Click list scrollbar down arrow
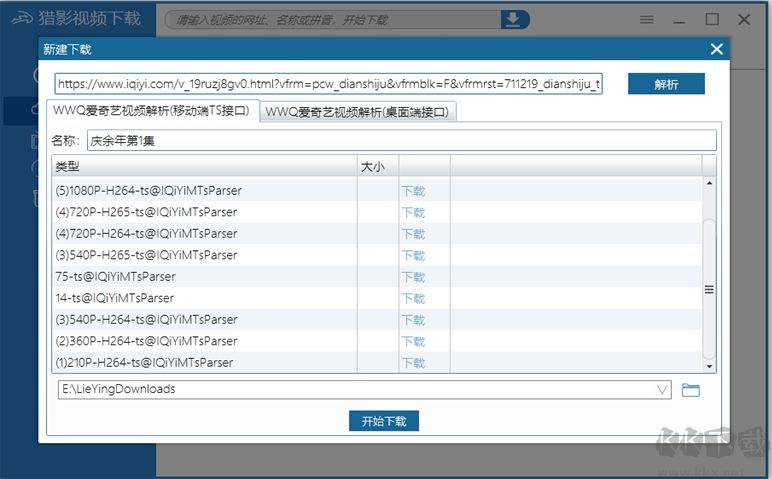 tap(709, 366)
